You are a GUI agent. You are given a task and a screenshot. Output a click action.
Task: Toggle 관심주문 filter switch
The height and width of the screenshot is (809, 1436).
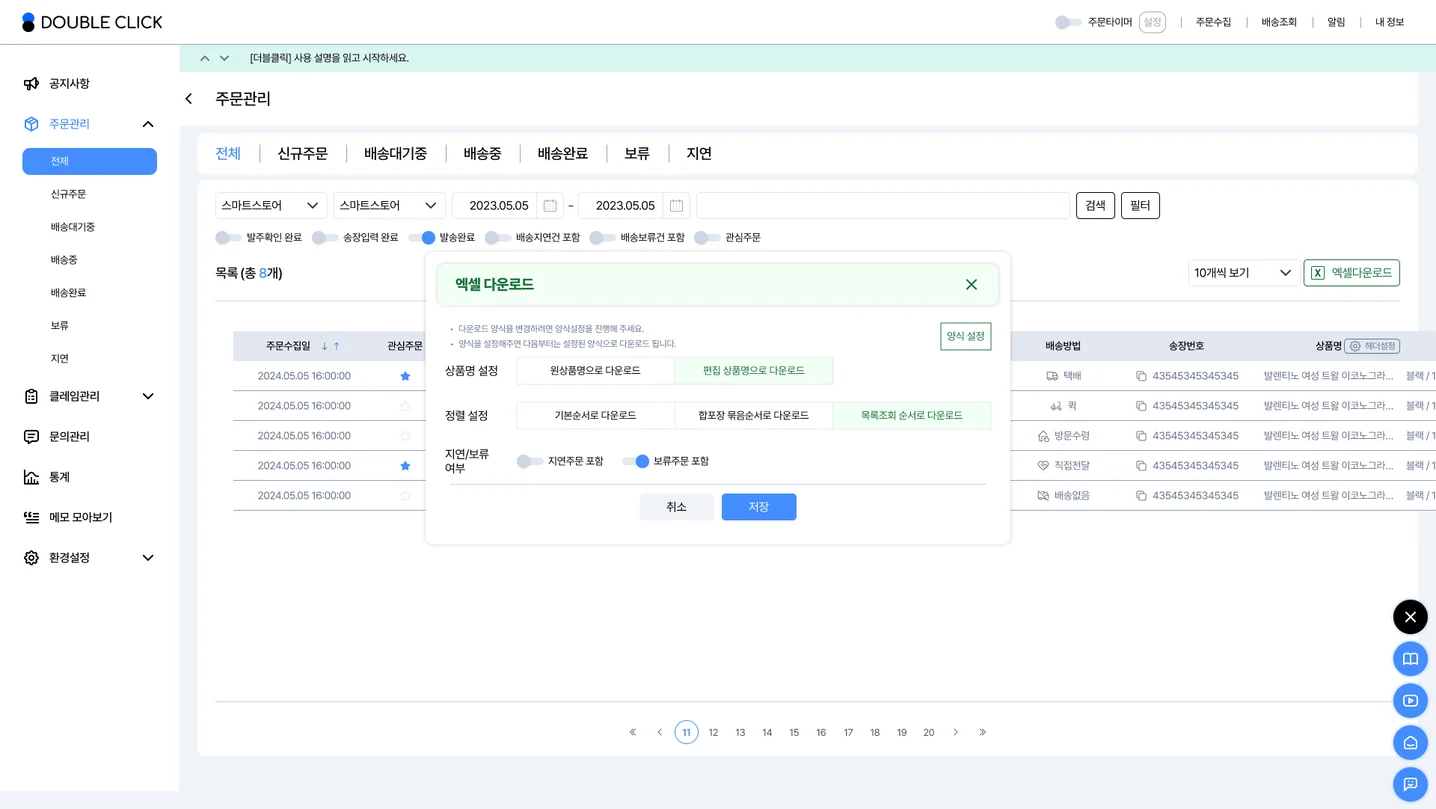[x=707, y=238]
